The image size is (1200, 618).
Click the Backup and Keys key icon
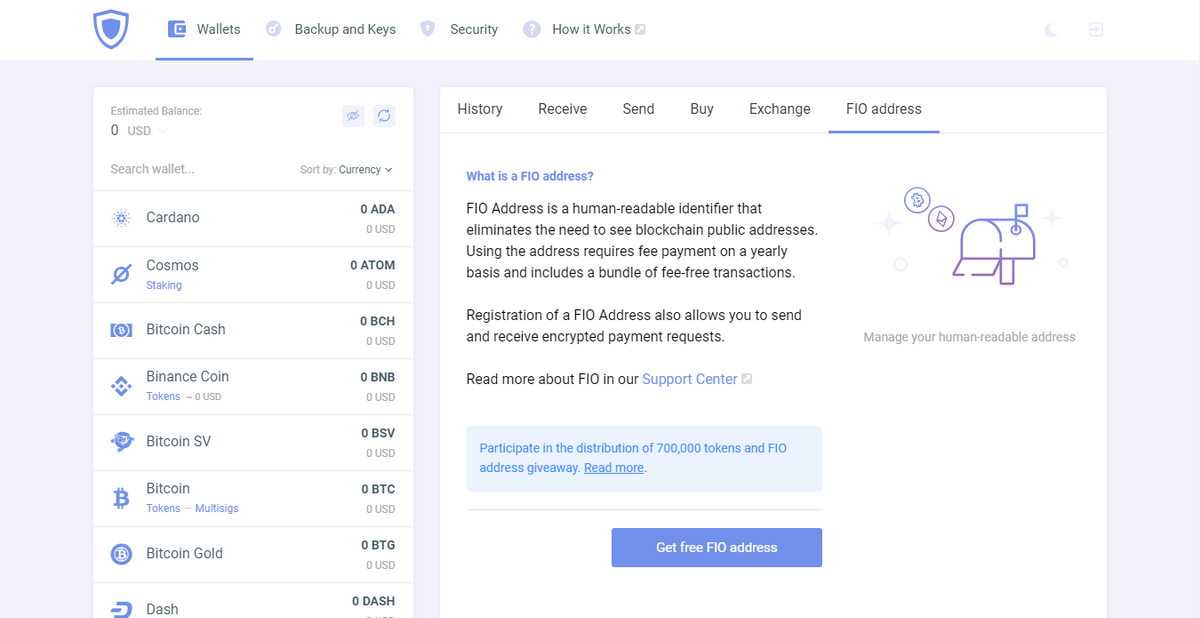[x=273, y=29]
